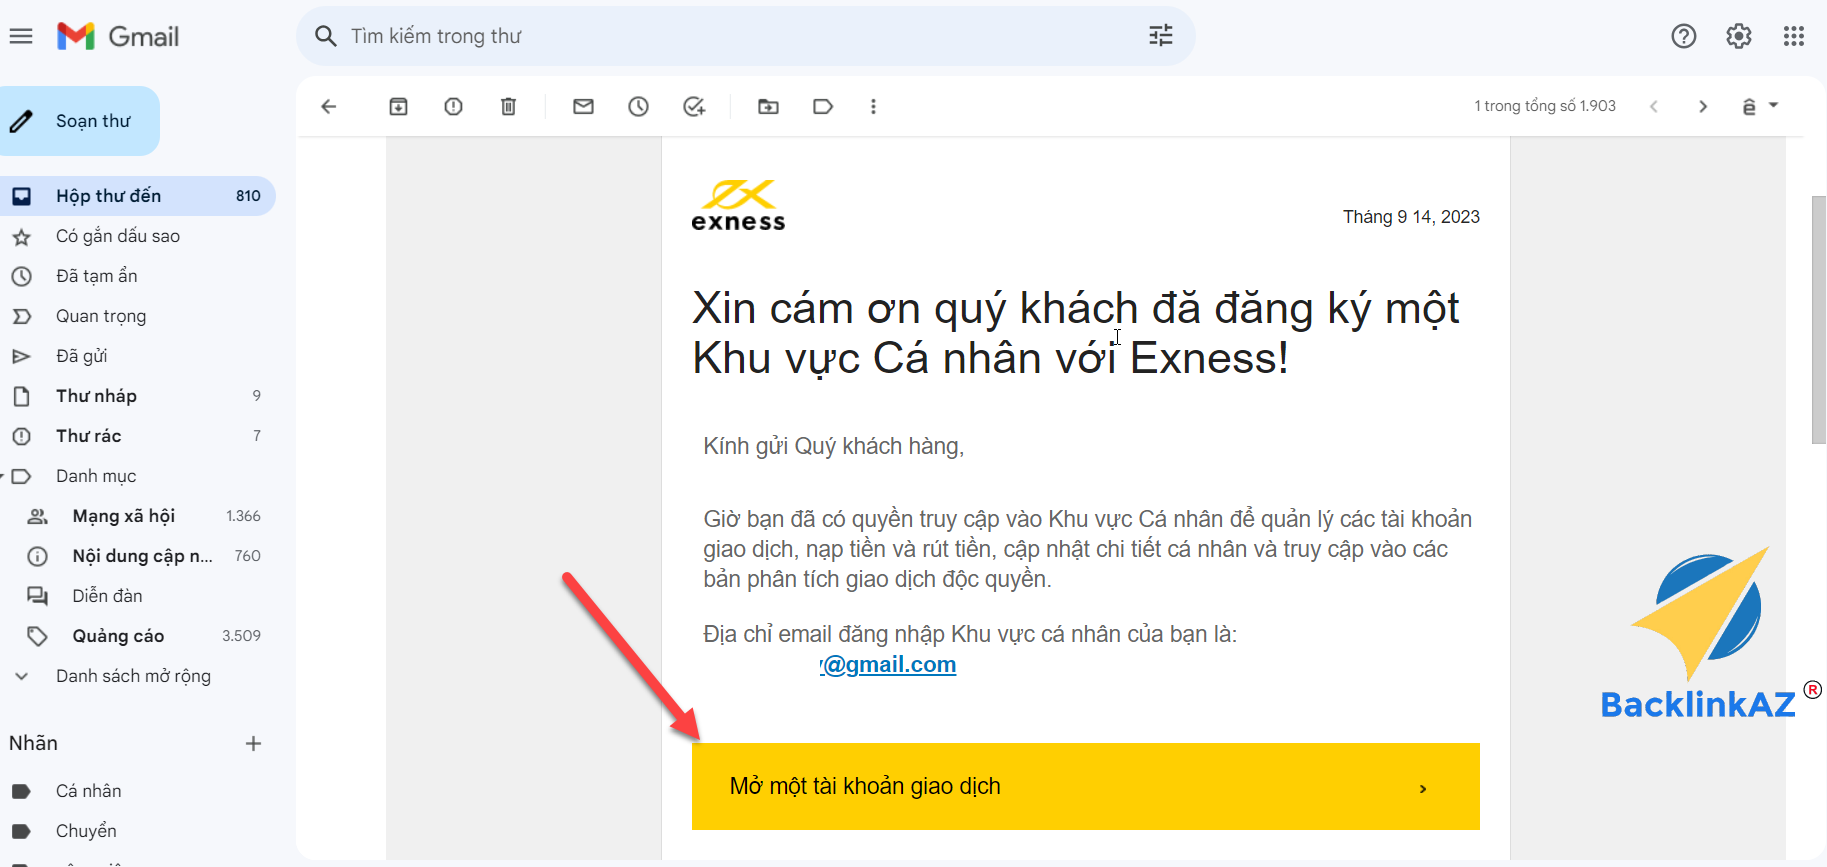Archive this email
1827x867 pixels.
pyautogui.click(x=398, y=106)
